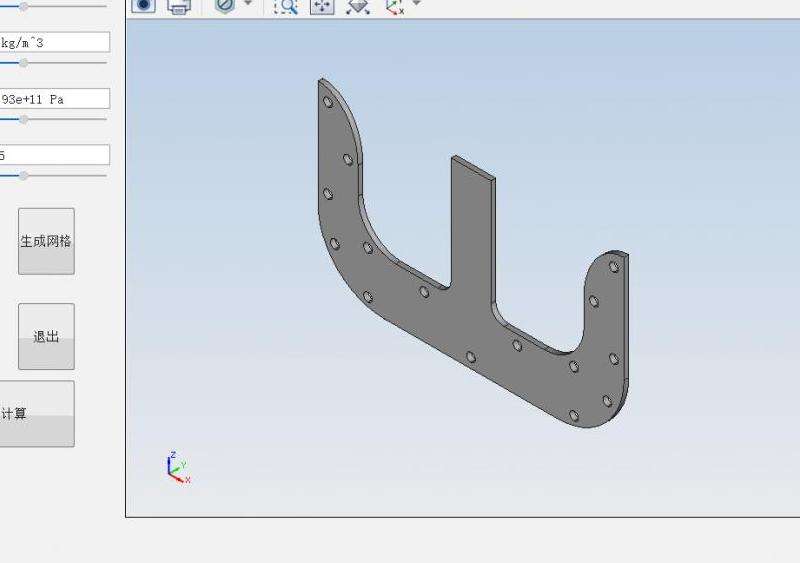
Task: Open the dropdown arrow beside the shield icon
Action: pos(248,3)
